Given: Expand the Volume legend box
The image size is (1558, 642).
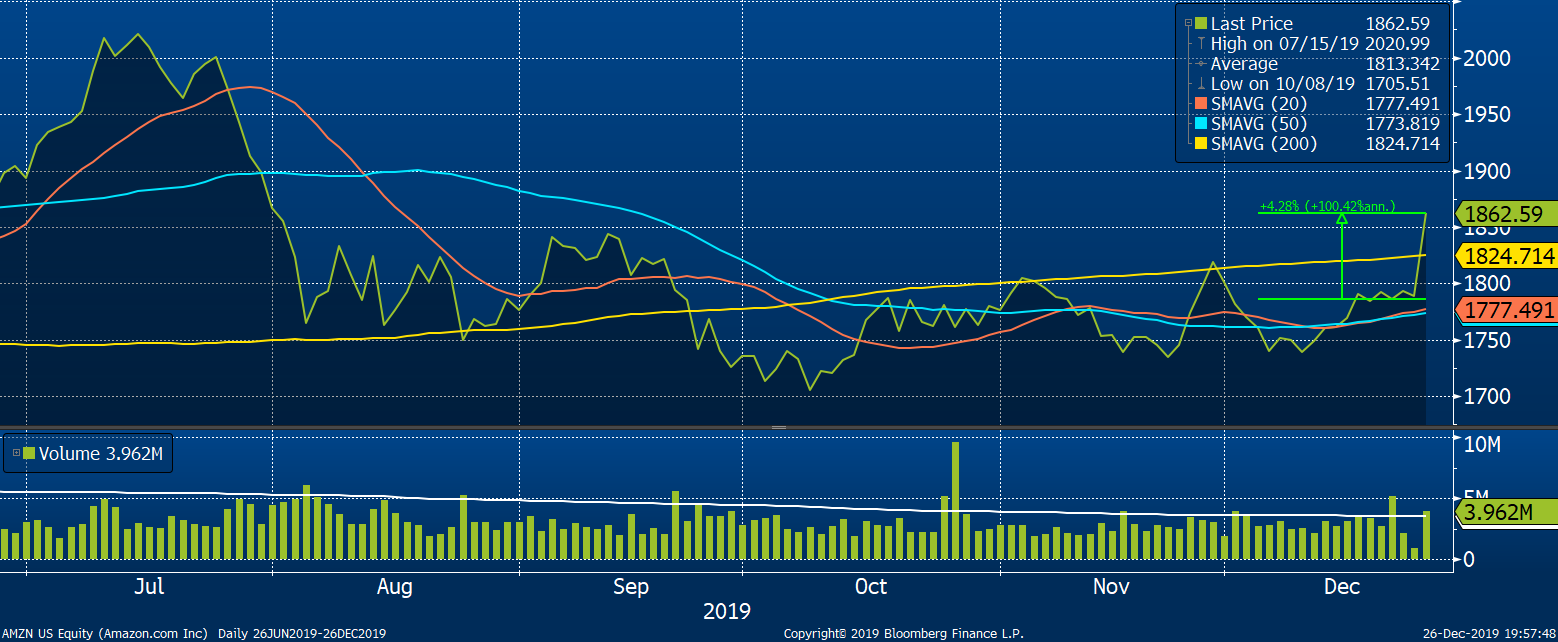Looking at the screenshot, I should (14, 453).
